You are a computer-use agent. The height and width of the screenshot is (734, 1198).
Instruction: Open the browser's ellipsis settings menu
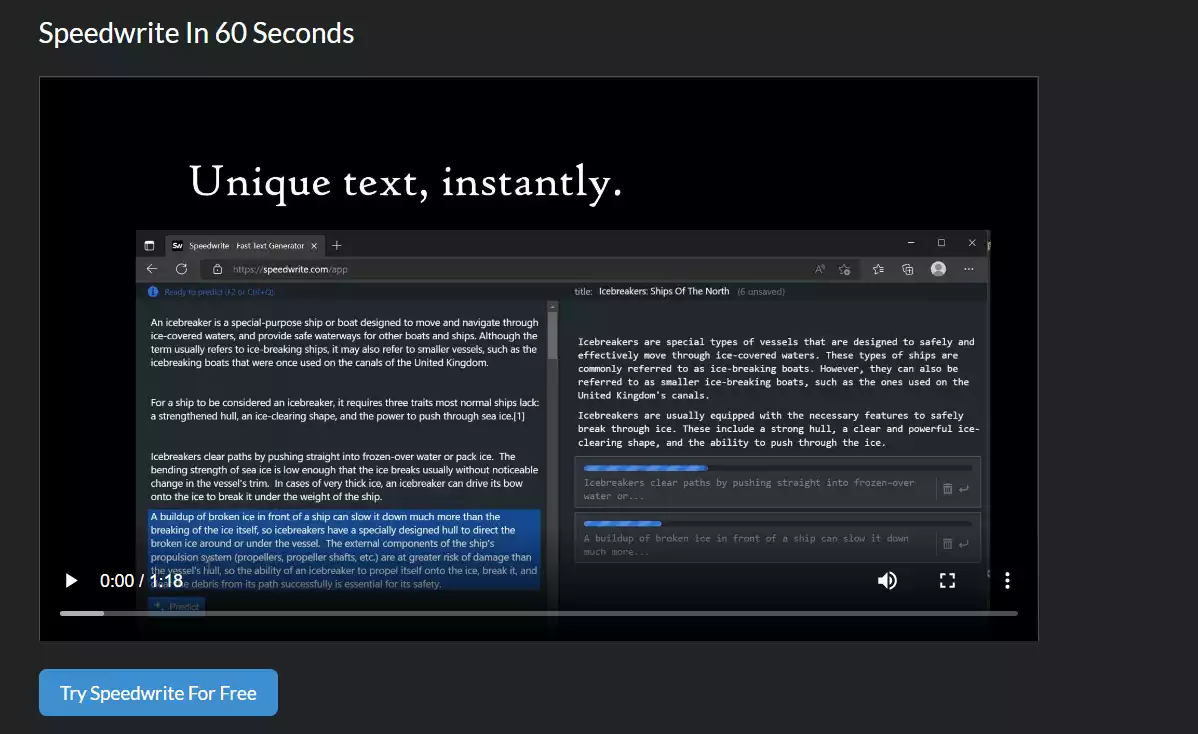pos(969,269)
